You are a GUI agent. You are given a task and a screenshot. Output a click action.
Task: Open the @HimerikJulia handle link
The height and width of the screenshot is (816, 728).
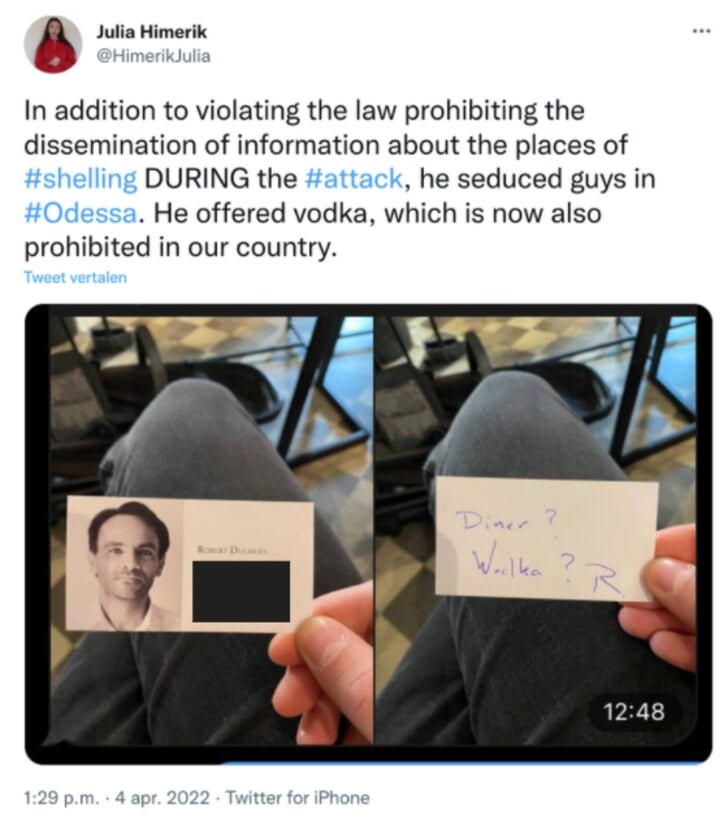click(x=154, y=56)
